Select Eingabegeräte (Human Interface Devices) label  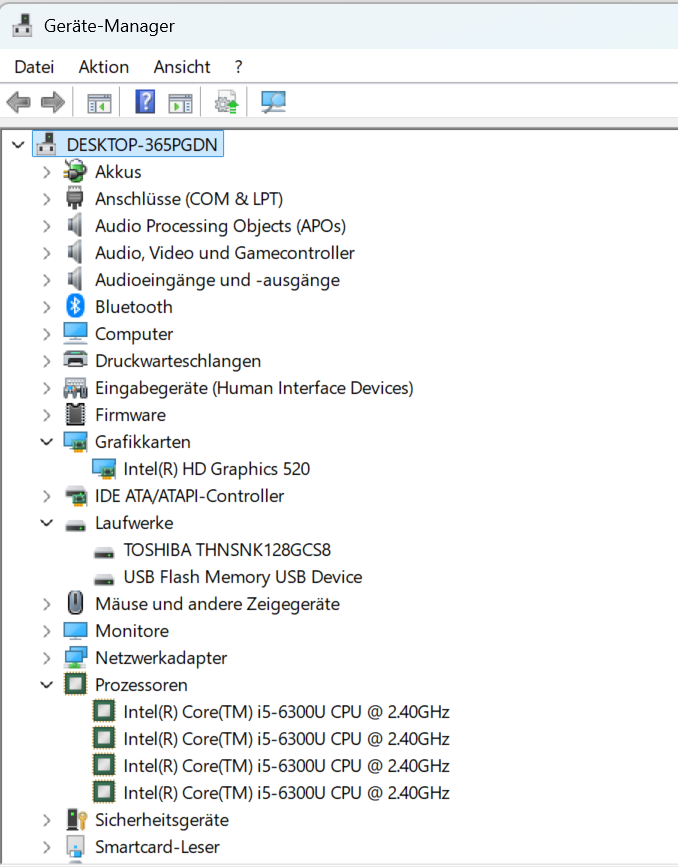pyautogui.click(x=254, y=388)
